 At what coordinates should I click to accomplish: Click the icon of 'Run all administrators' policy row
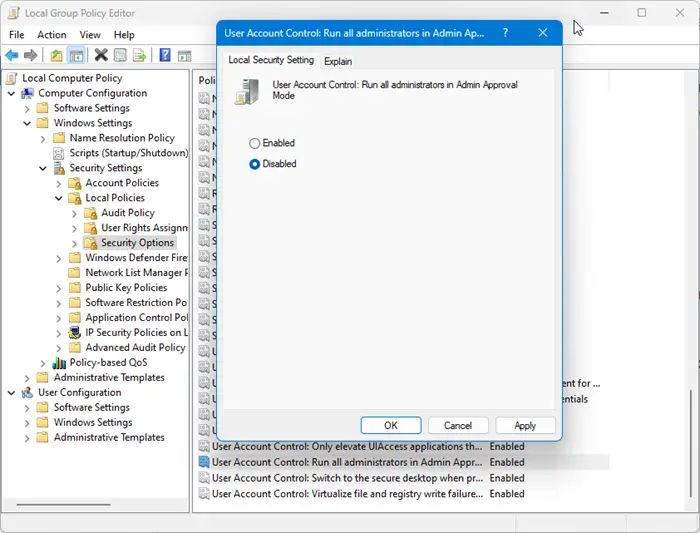tap(204, 462)
